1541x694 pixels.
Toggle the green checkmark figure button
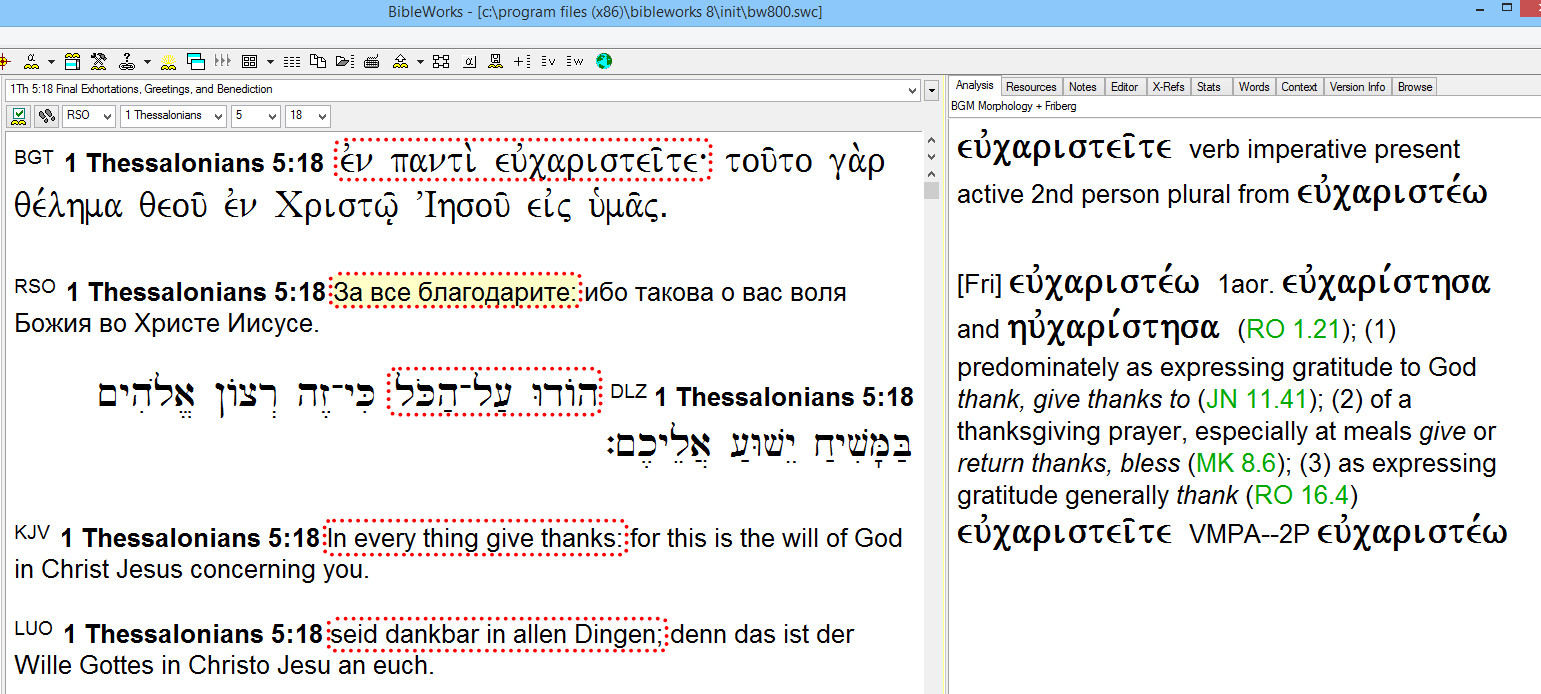point(19,116)
